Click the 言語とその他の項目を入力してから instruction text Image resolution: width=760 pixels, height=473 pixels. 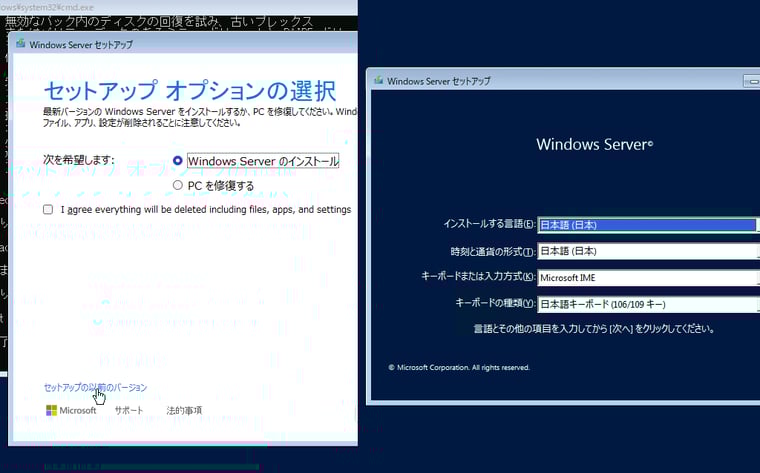tap(594, 329)
